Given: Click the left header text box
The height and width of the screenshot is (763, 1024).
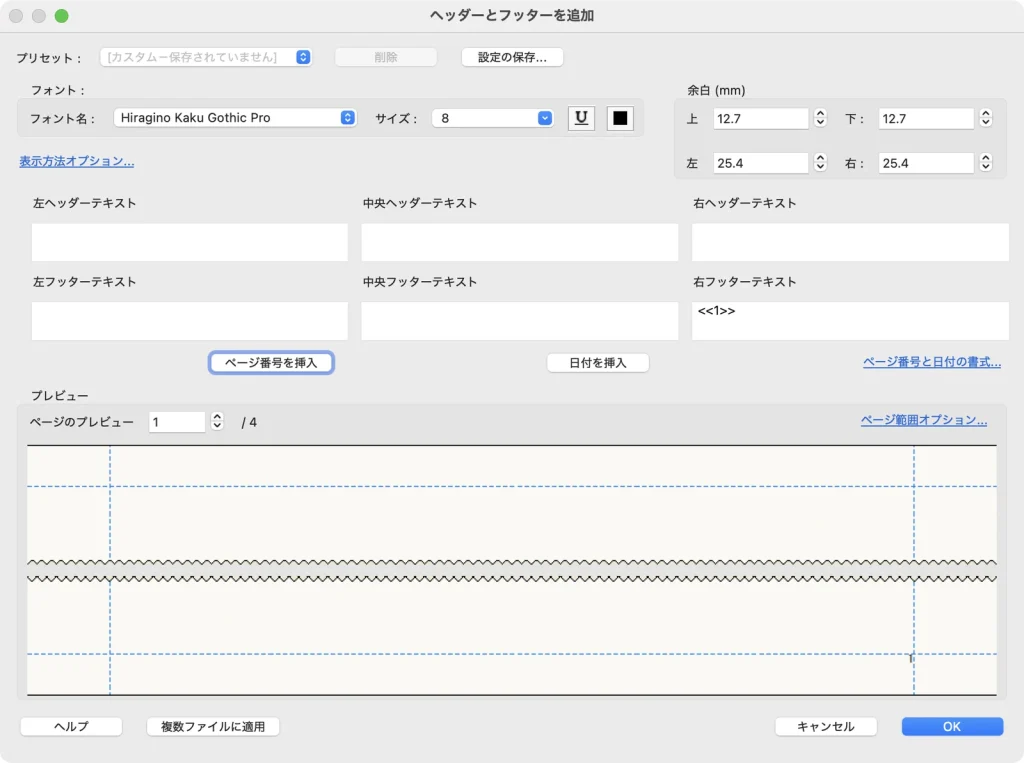Looking at the screenshot, I should point(189,242).
